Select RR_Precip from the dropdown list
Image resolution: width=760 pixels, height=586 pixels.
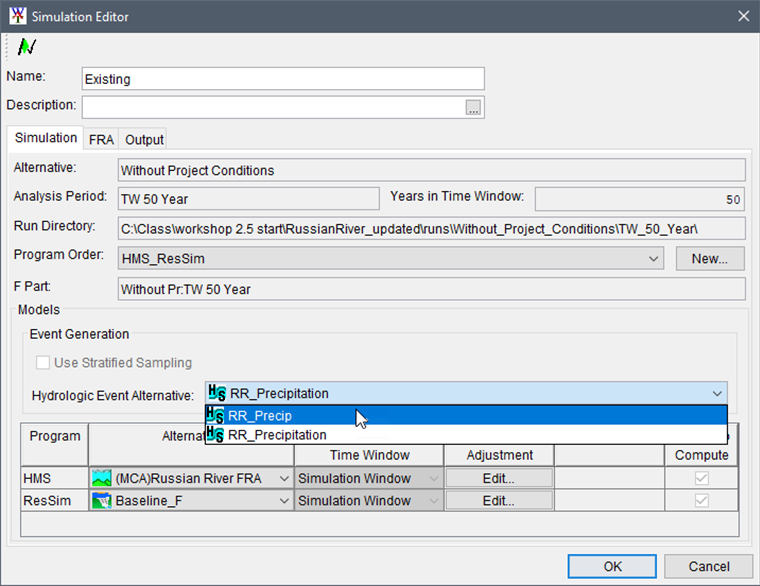click(466, 415)
